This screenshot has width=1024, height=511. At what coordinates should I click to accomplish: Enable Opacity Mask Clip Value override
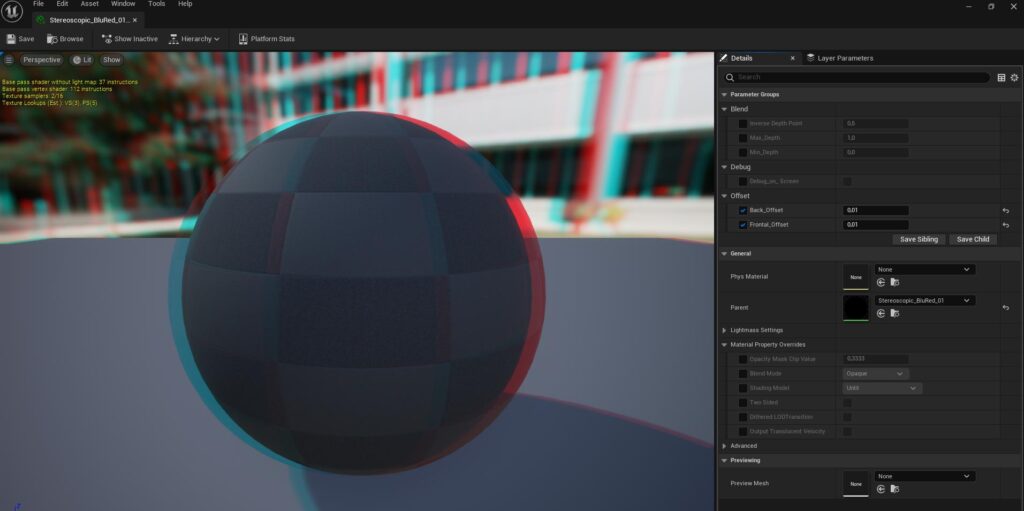743,359
